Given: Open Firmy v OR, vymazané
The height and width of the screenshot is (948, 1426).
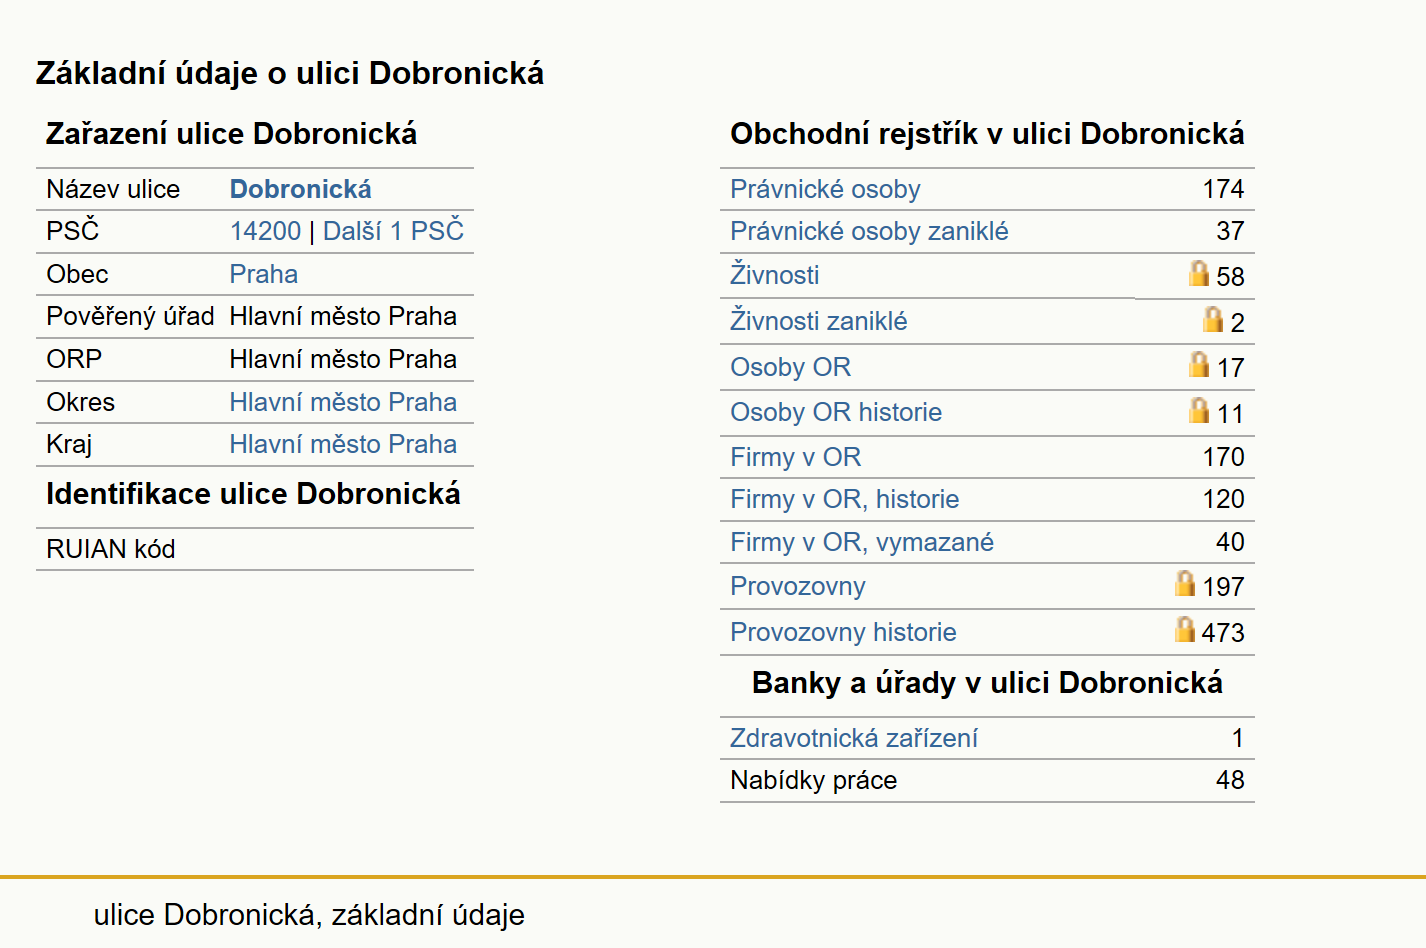Looking at the screenshot, I should (x=862, y=542).
